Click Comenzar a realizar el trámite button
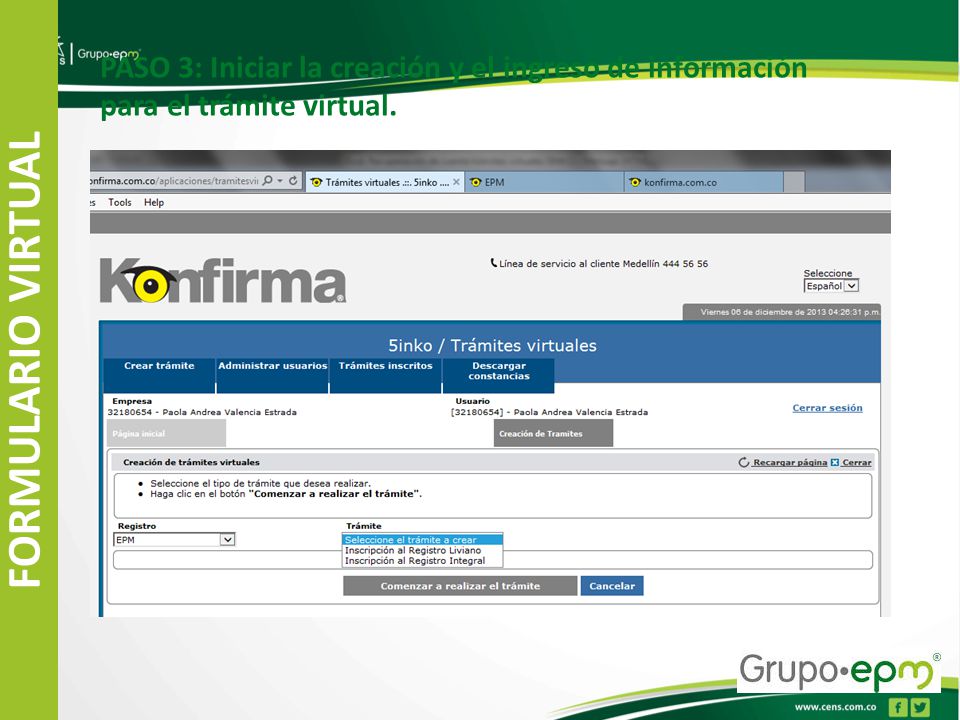 (460, 586)
